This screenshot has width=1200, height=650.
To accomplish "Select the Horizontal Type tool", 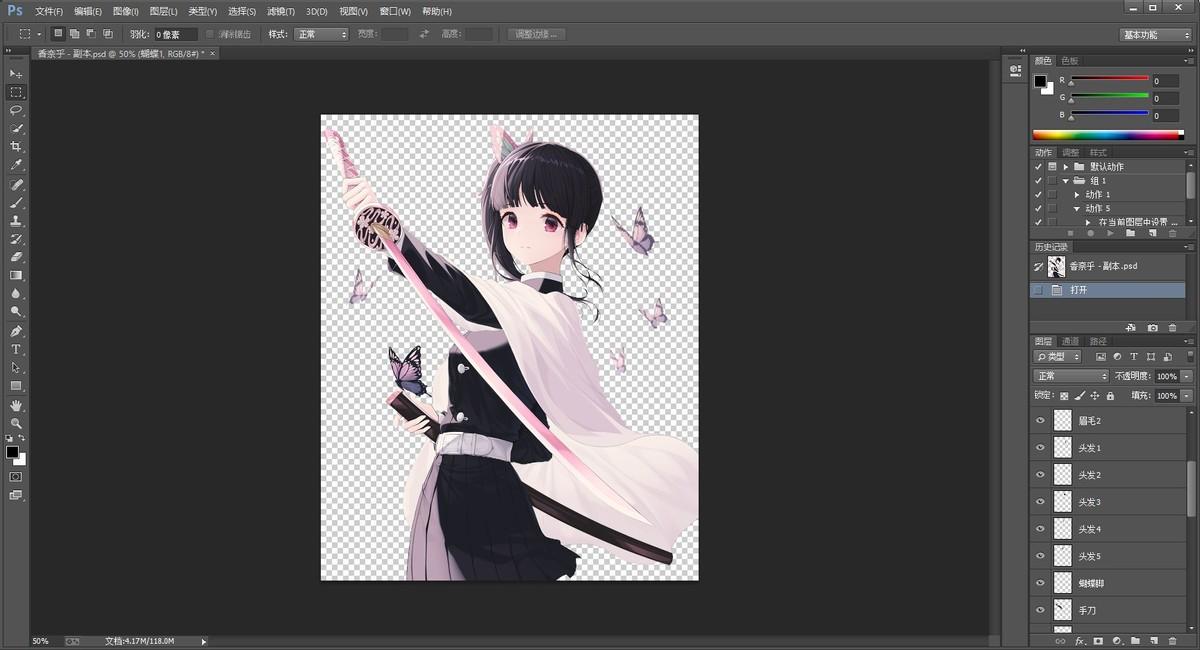I will (x=16, y=349).
